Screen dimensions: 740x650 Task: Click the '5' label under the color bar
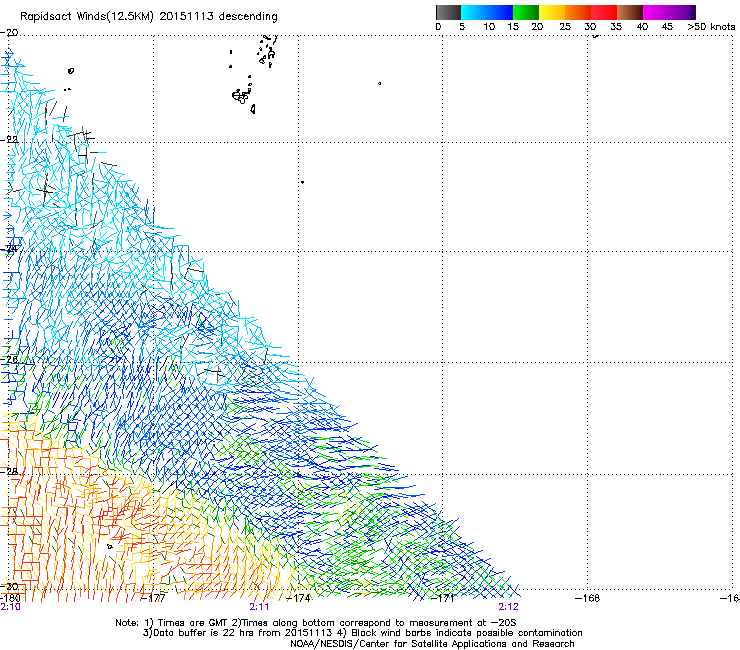coord(462,27)
